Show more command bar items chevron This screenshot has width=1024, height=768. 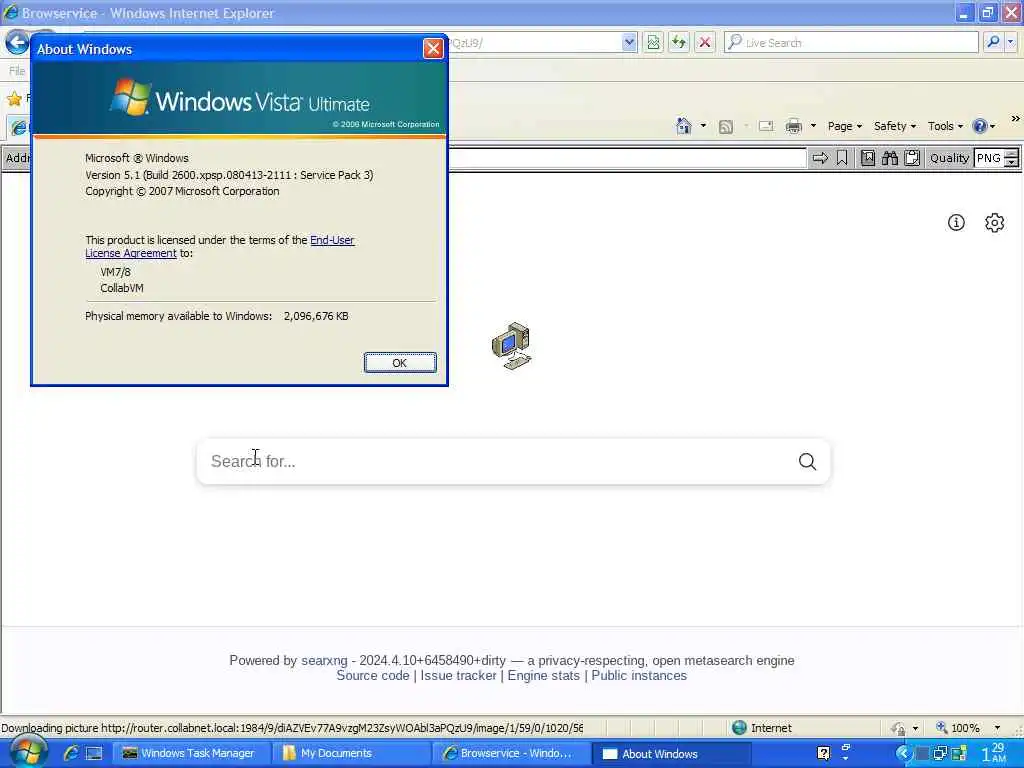[x=1015, y=119]
